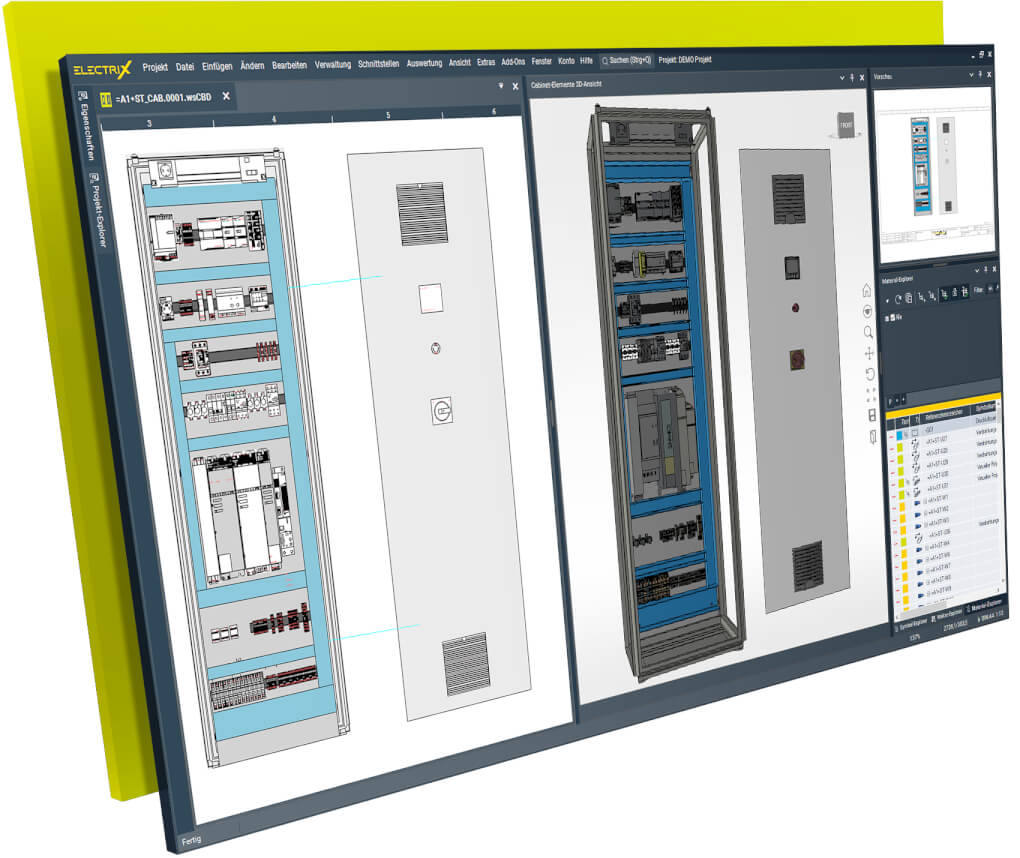Click the rotate view icon in 3D toolbar

pos(869,374)
